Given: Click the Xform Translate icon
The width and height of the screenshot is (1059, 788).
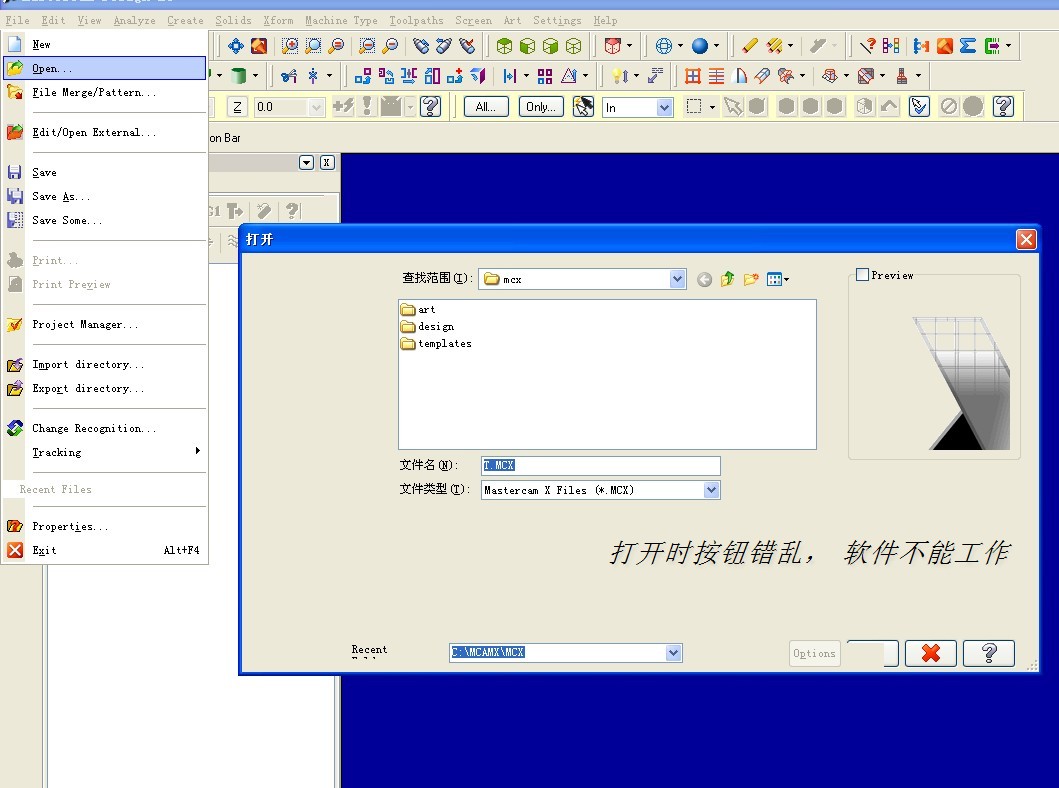Looking at the screenshot, I should coord(363,76).
